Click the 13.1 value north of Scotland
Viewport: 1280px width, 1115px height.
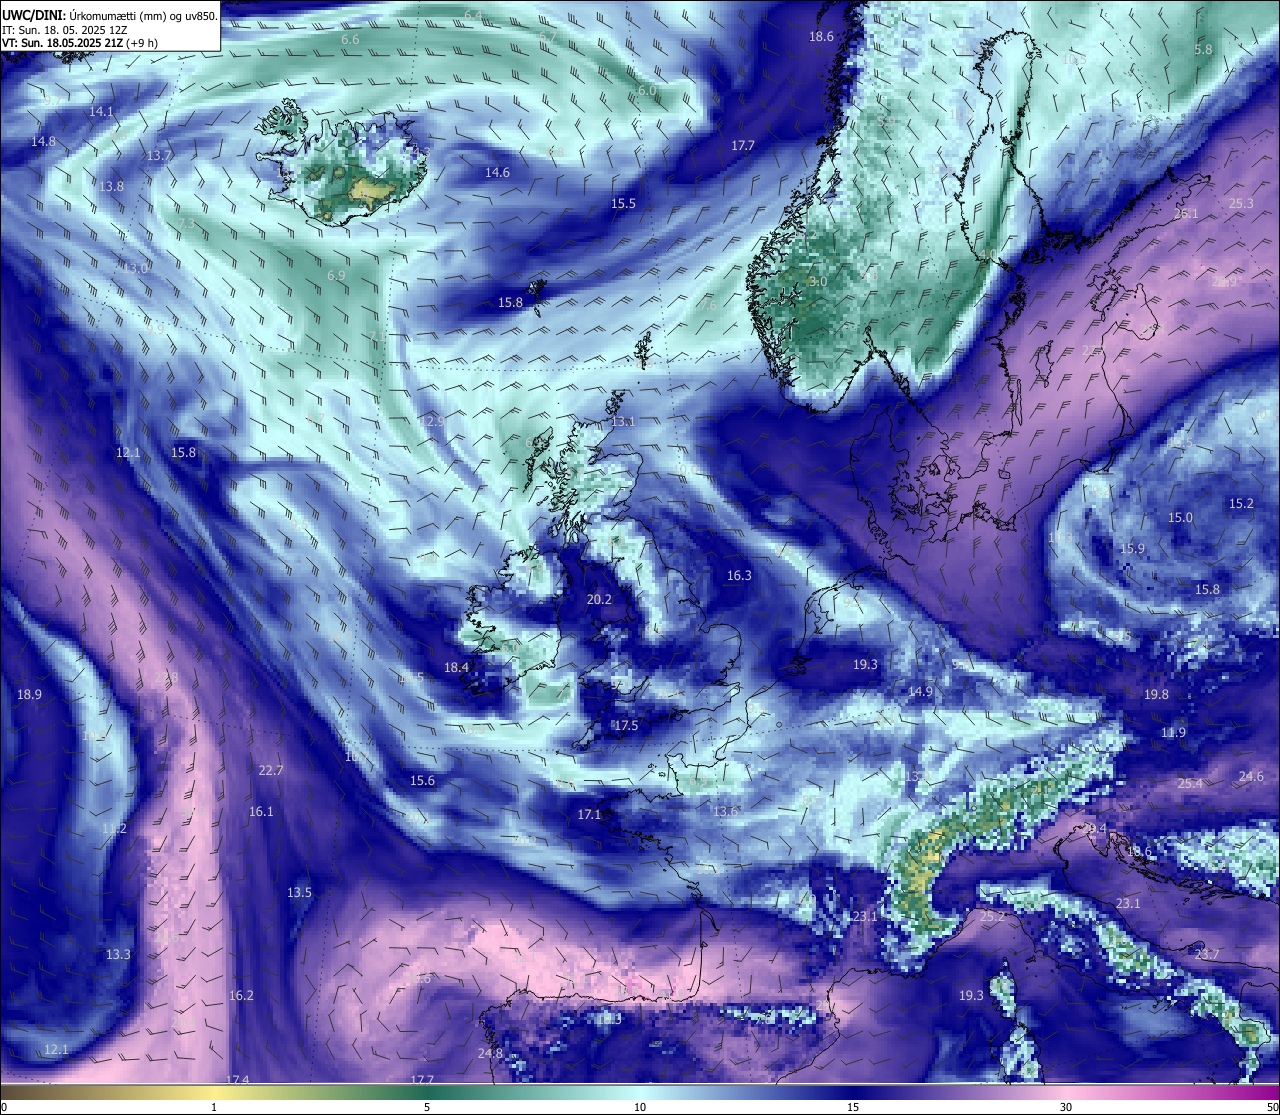click(623, 421)
